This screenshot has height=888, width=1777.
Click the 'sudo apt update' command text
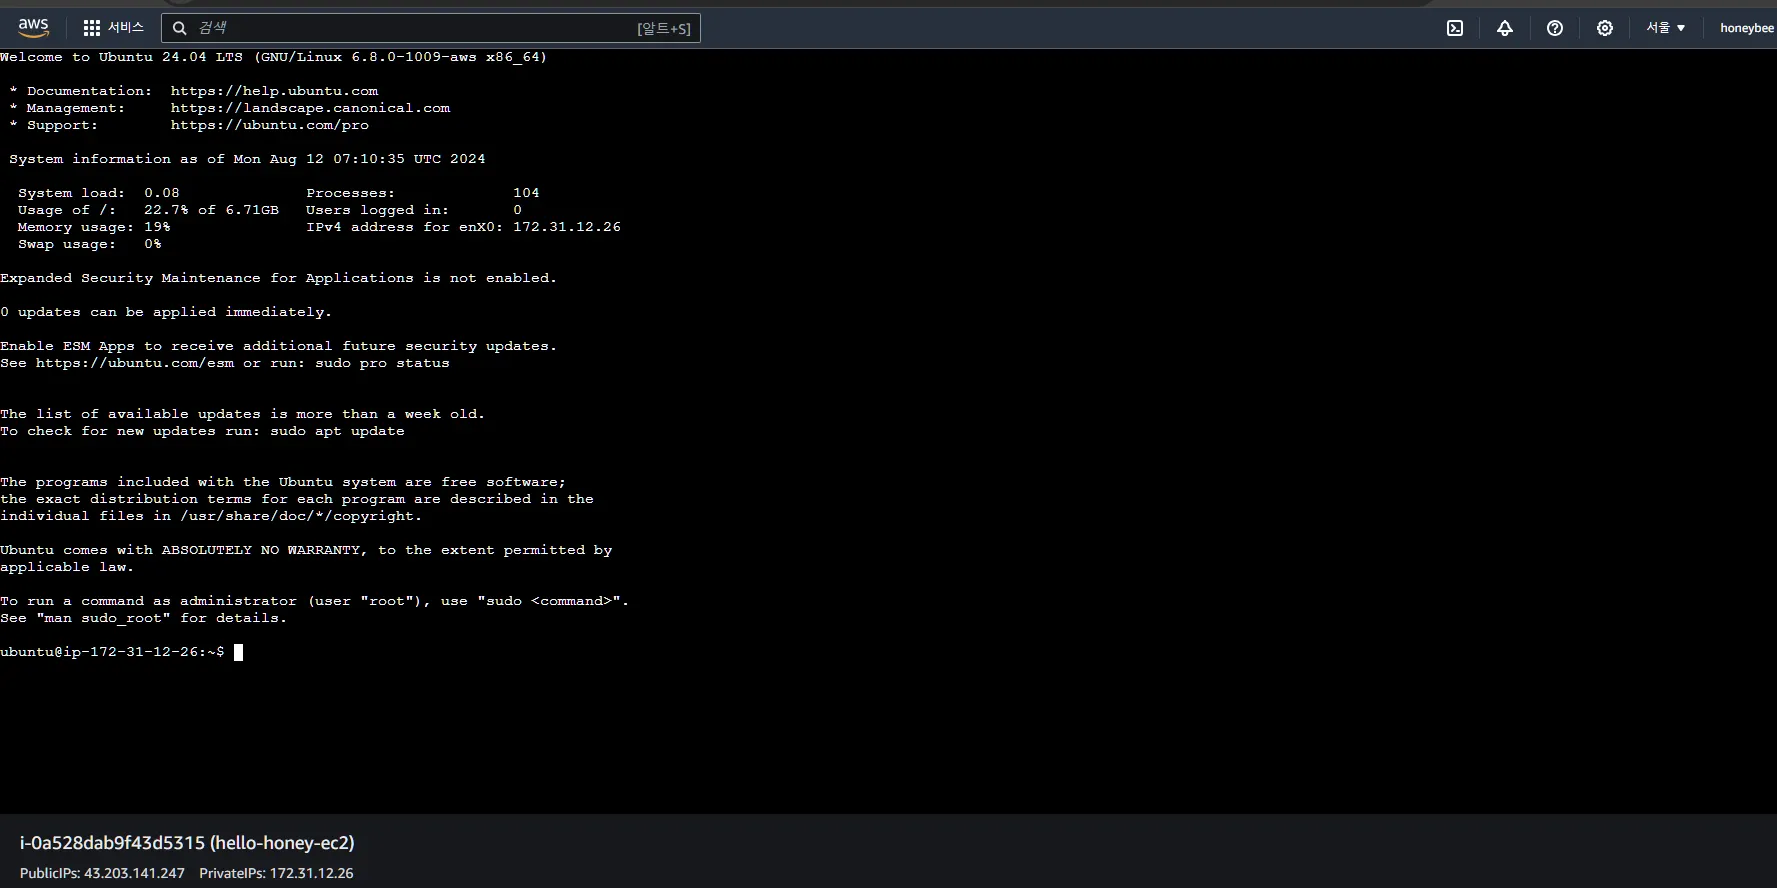click(x=337, y=431)
